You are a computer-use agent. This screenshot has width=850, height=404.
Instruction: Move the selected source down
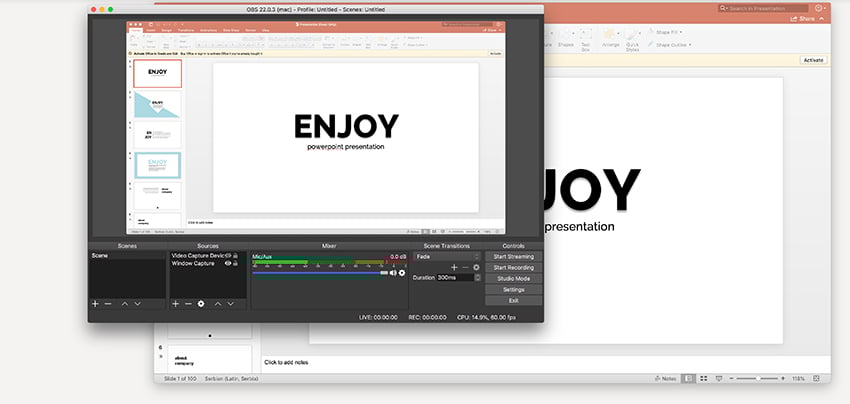point(230,303)
